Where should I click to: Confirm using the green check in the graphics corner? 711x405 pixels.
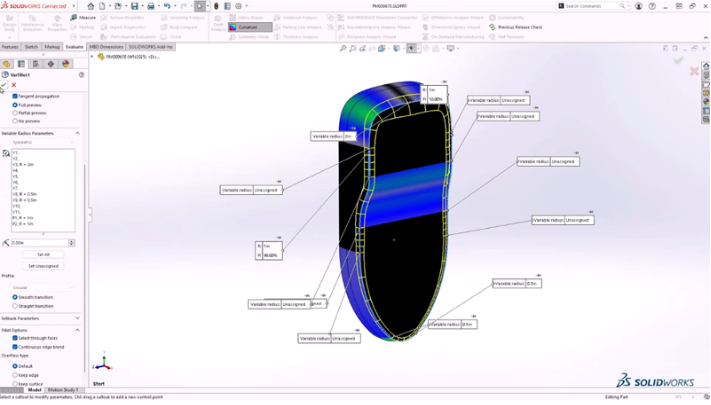(x=678, y=61)
